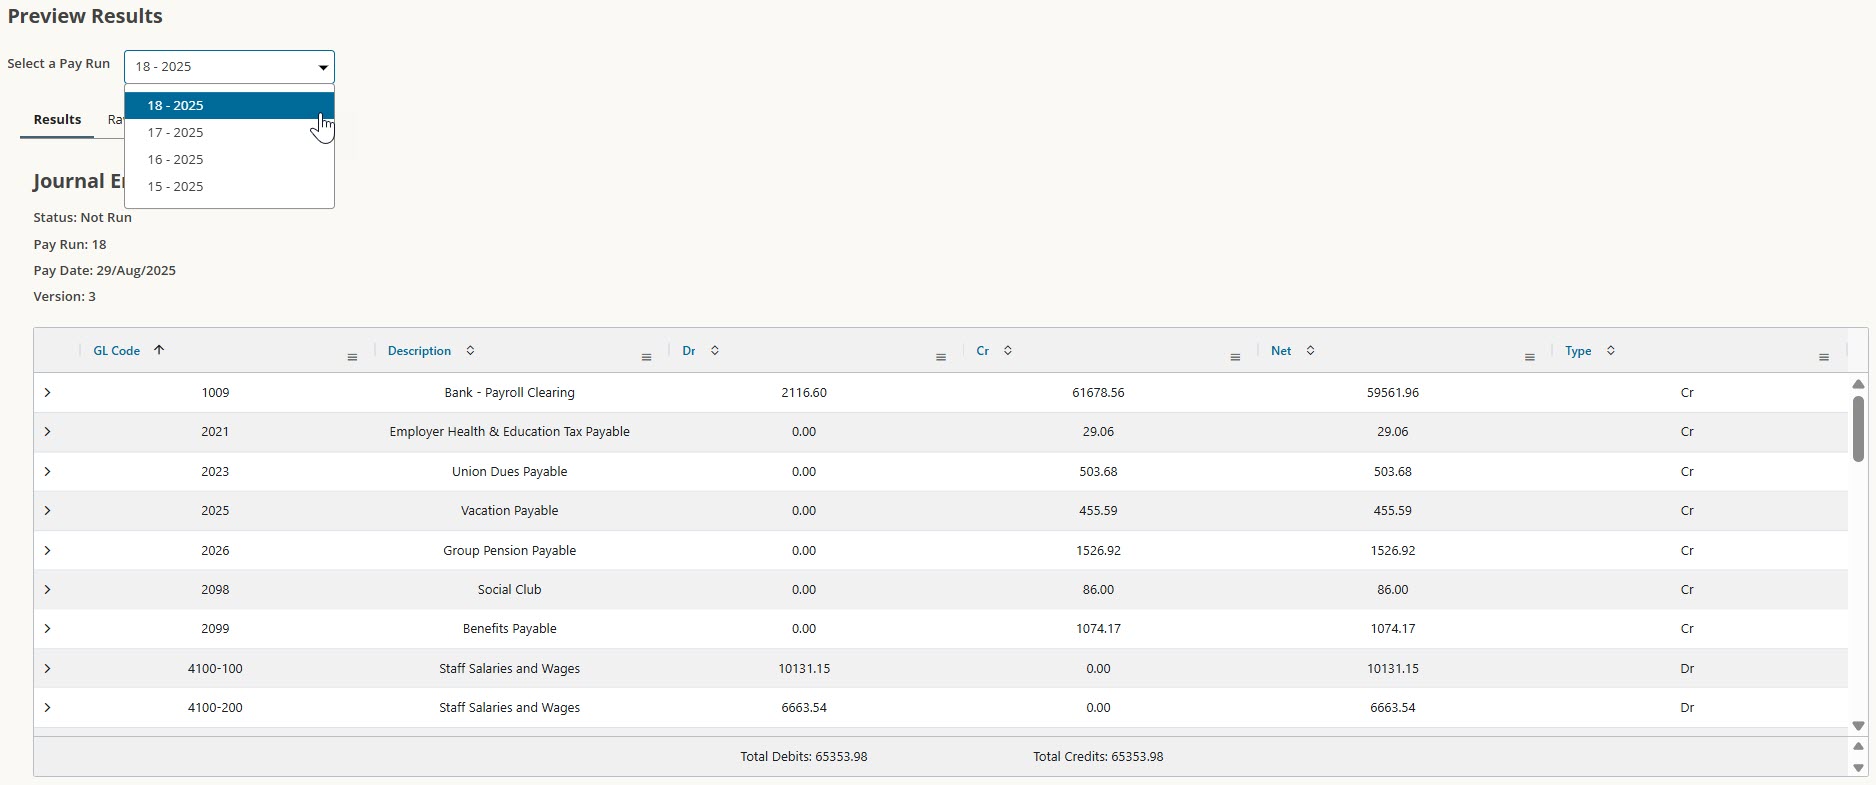
Task: Click the Pay Date: 29/Aug/2025 text
Action: coord(104,270)
